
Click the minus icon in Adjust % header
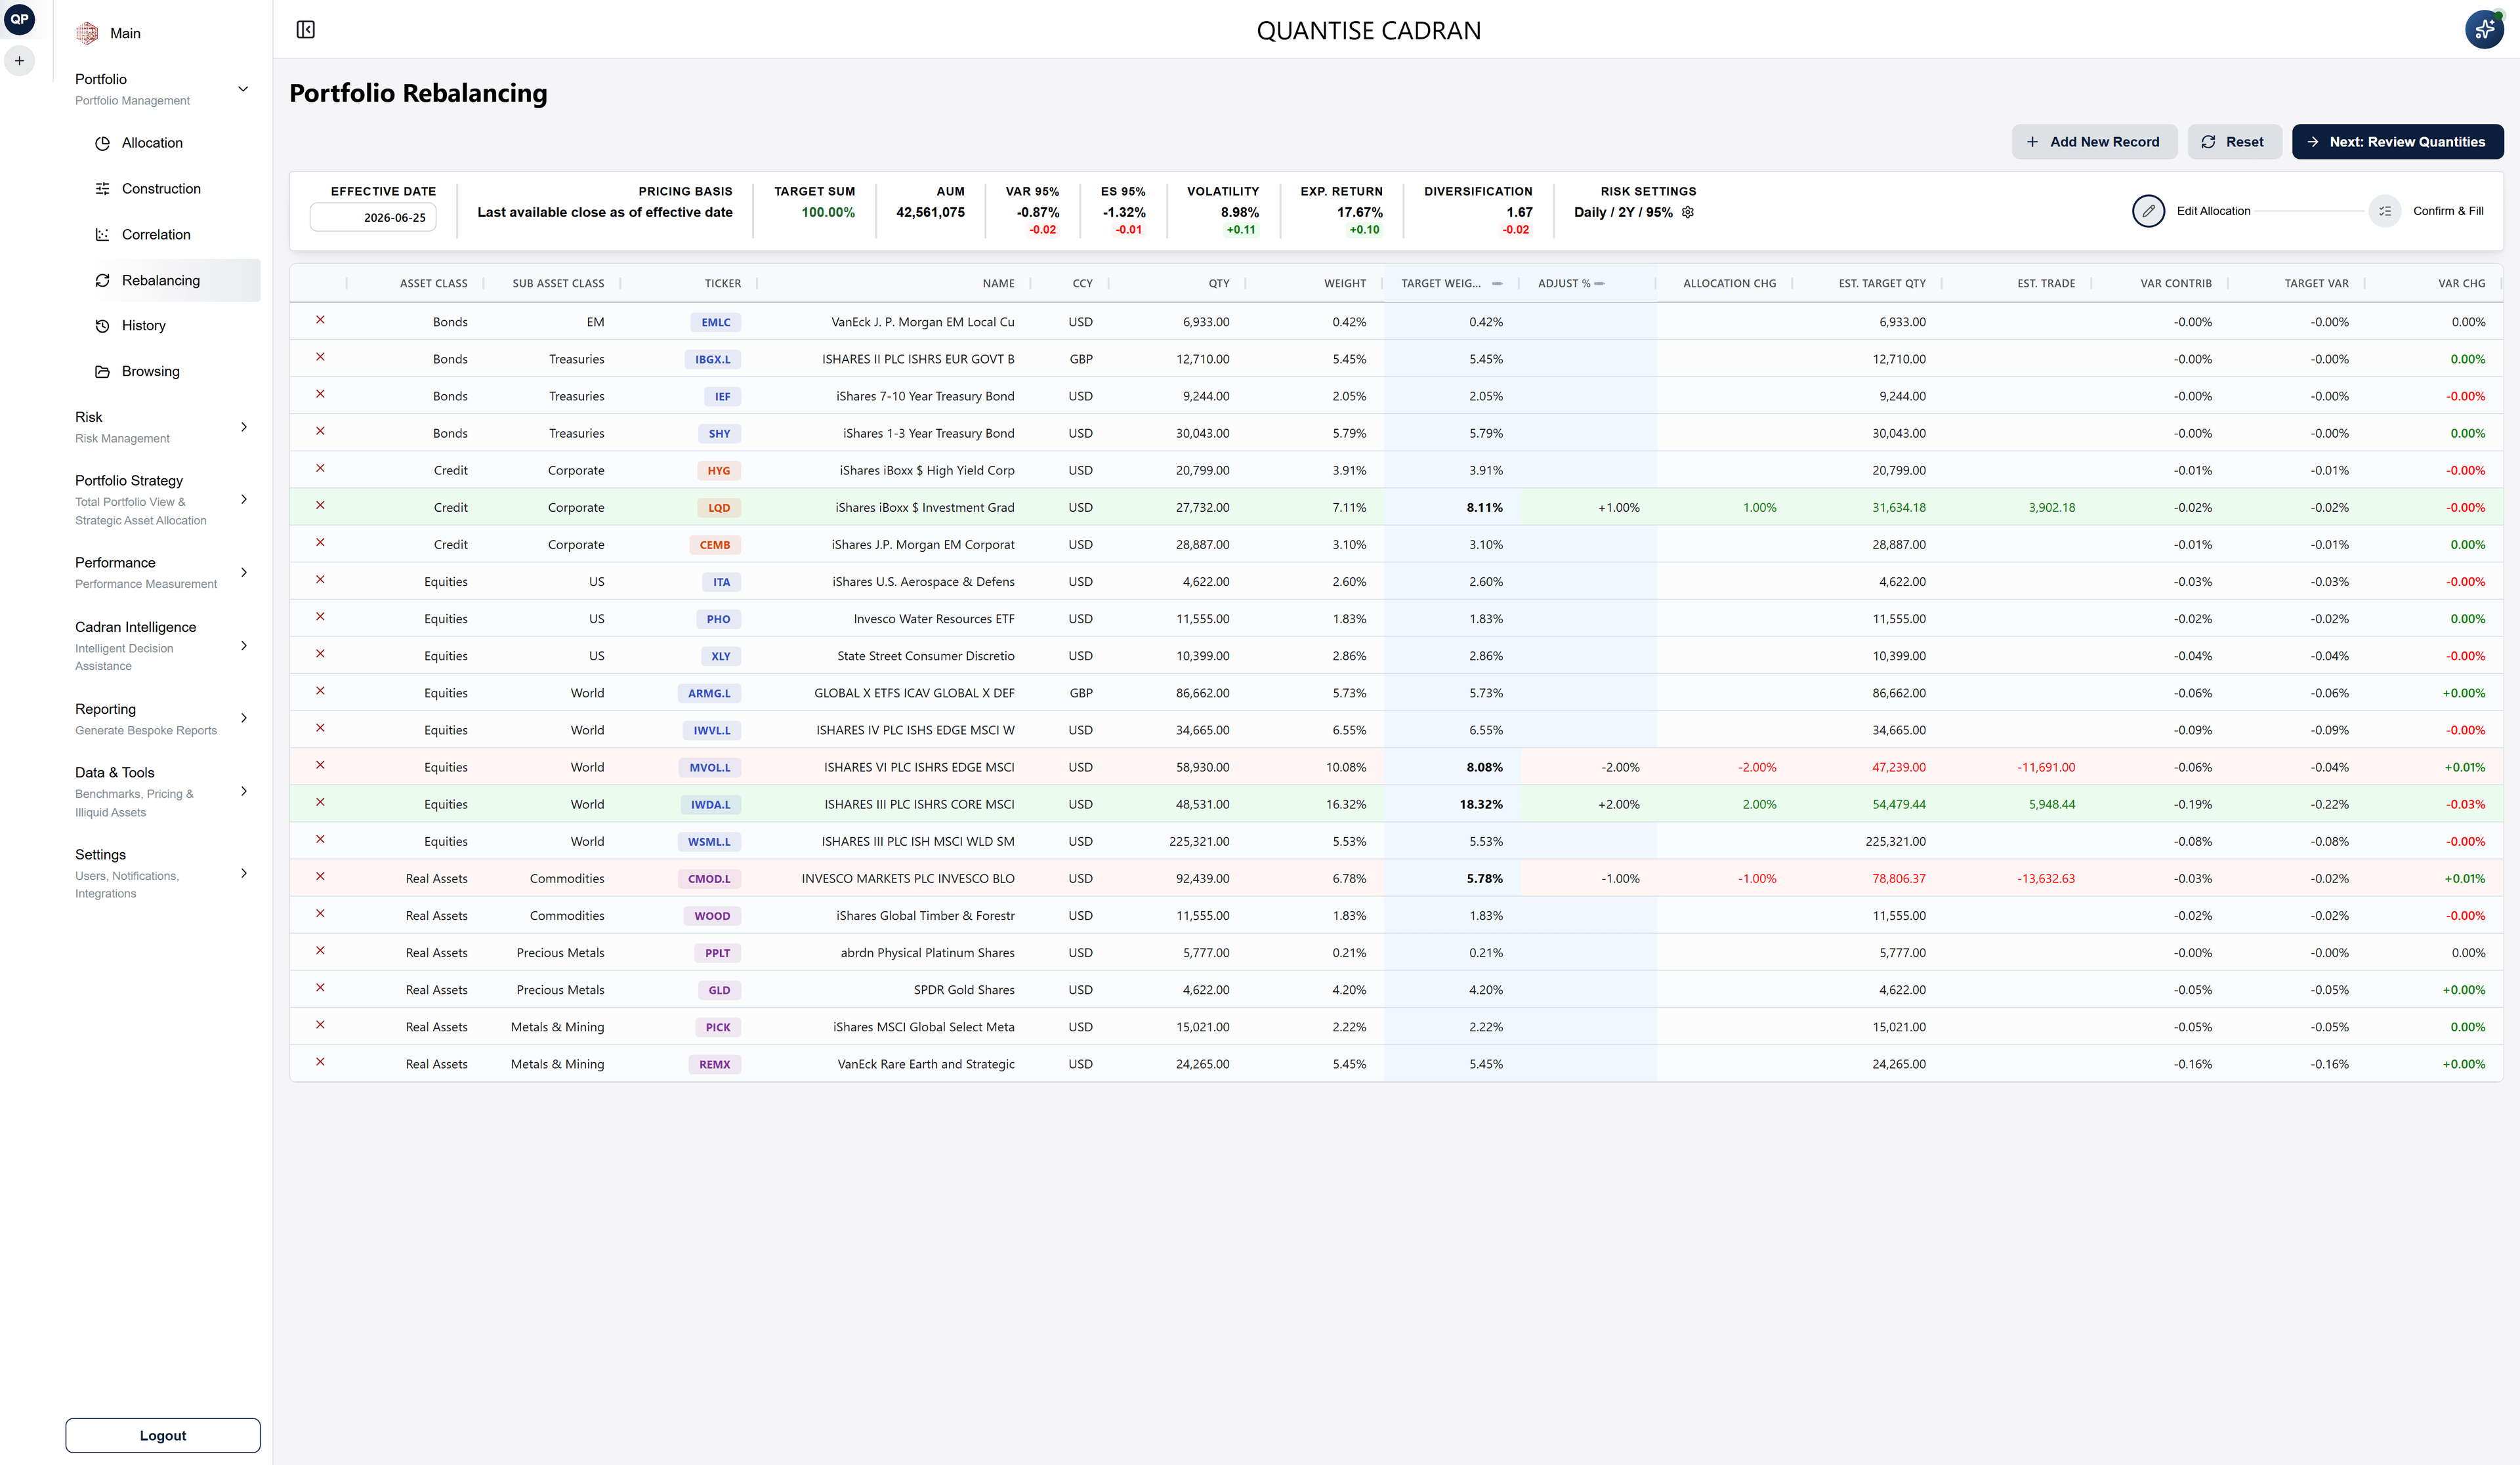1599,284
